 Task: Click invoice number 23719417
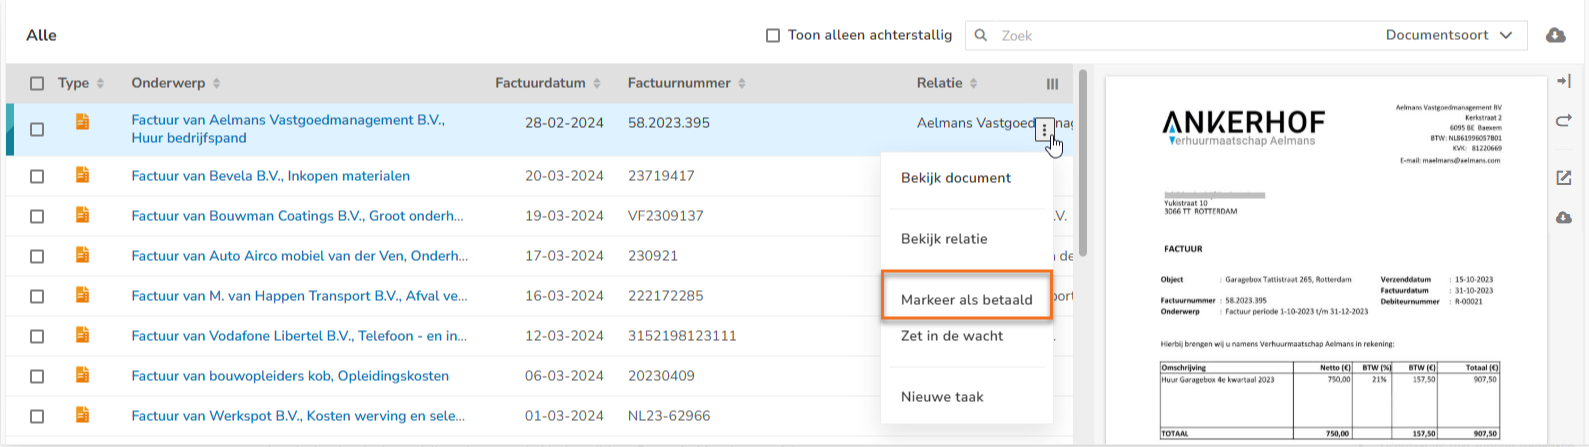click(x=661, y=176)
